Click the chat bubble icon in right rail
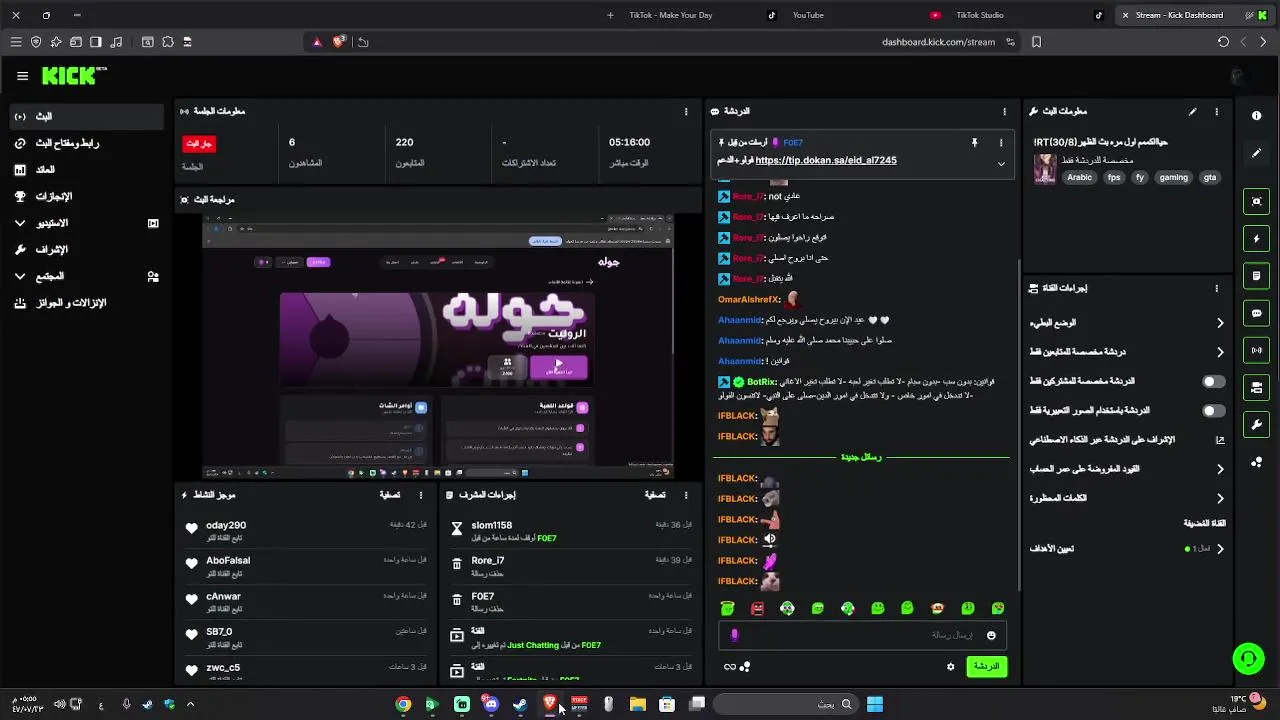This screenshot has width=1280, height=720. point(1257,313)
